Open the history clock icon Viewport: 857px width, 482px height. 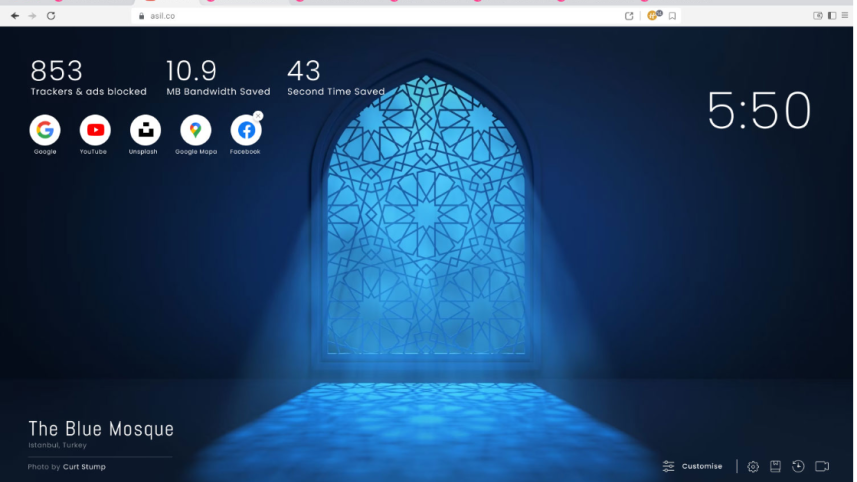point(798,466)
